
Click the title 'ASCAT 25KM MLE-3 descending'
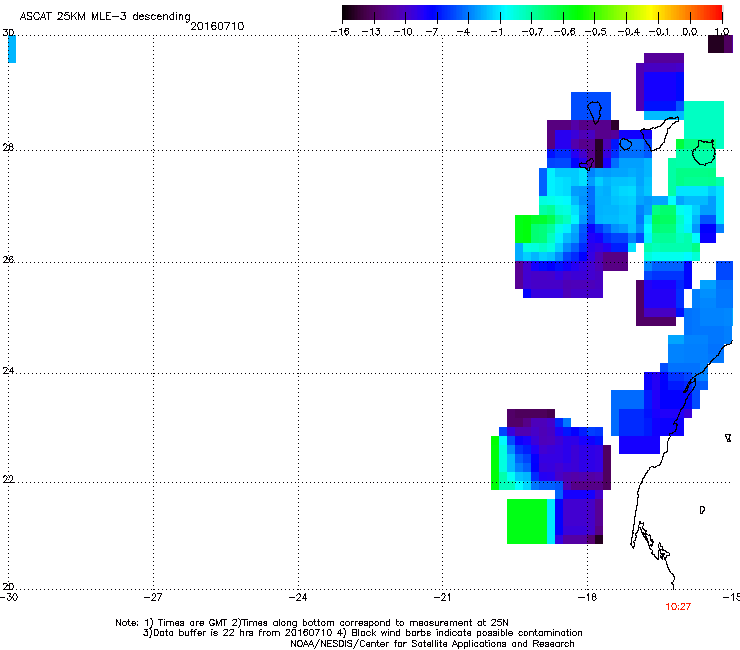pyautogui.click(x=105, y=16)
